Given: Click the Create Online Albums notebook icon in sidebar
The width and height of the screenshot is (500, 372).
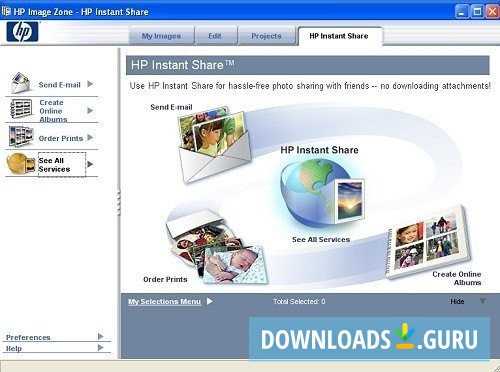Looking at the screenshot, I should 21,109.
